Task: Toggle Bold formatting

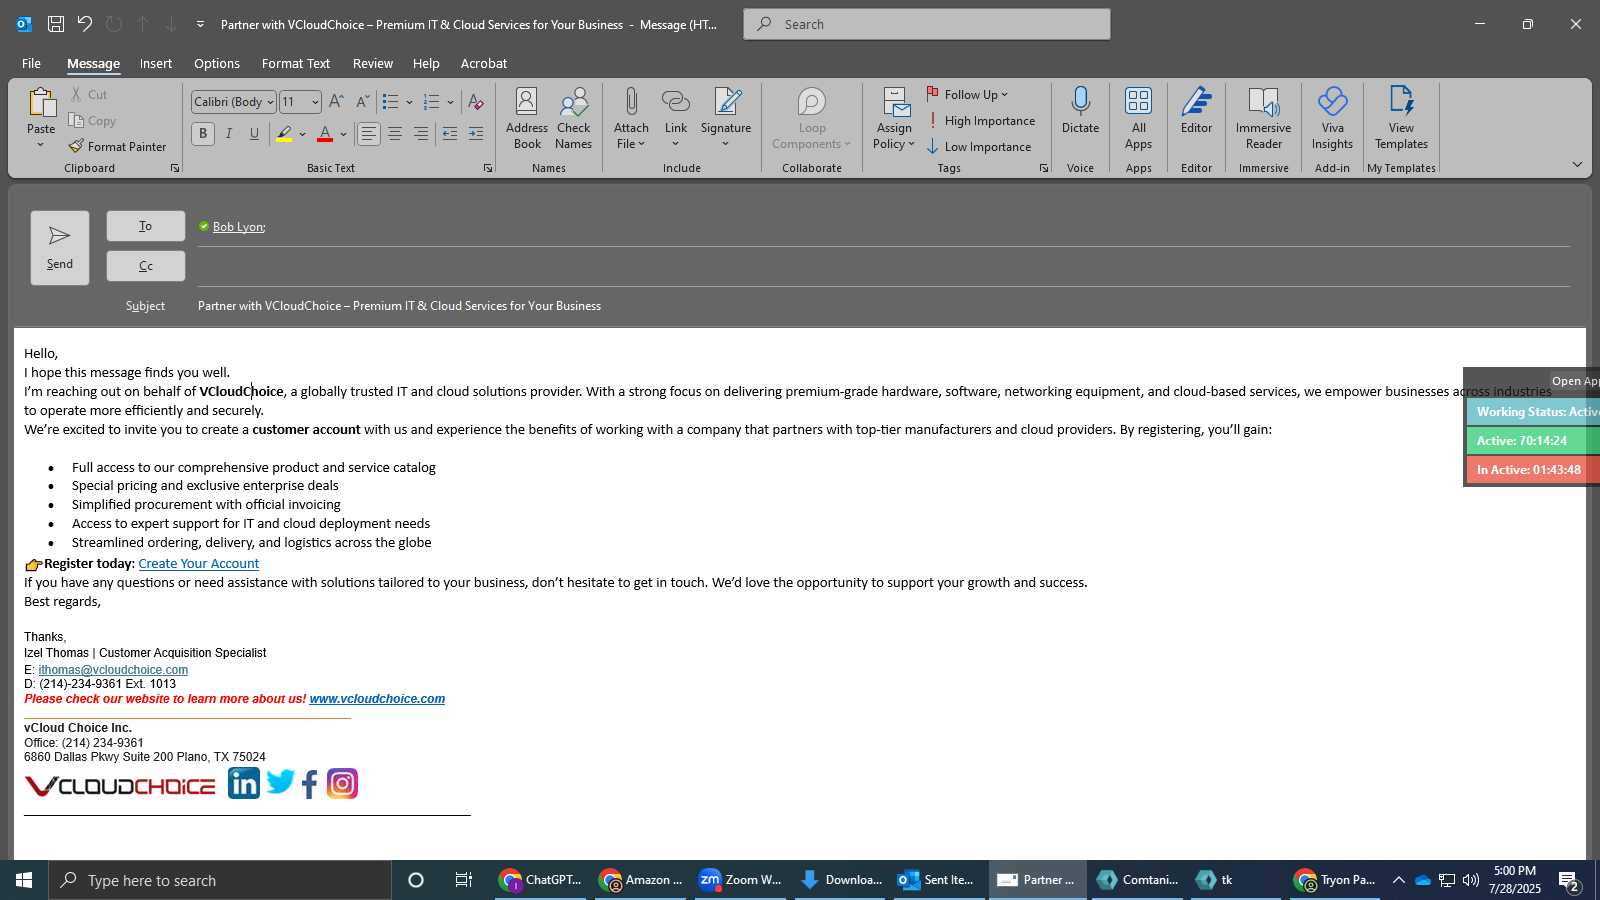Action: pyautogui.click(x=203, y=134)
